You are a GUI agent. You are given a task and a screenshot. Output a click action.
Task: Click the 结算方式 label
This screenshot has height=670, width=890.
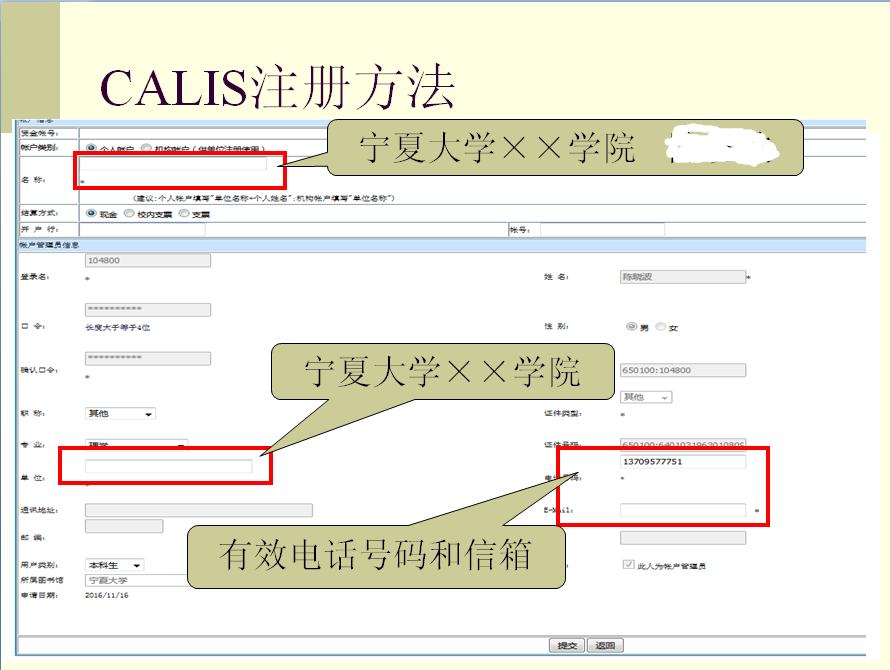click(x=39, y=213)
